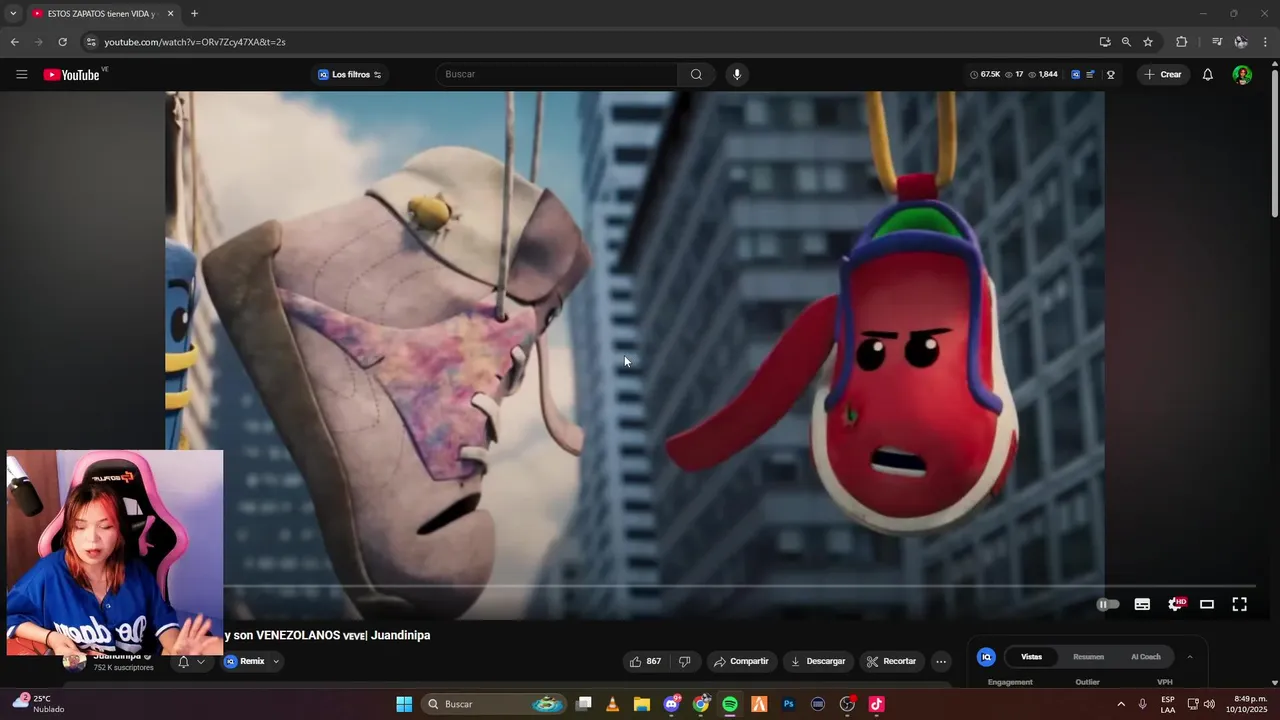Open more actions three-dot menu below video
The image size is (1280, 720).
940,661
